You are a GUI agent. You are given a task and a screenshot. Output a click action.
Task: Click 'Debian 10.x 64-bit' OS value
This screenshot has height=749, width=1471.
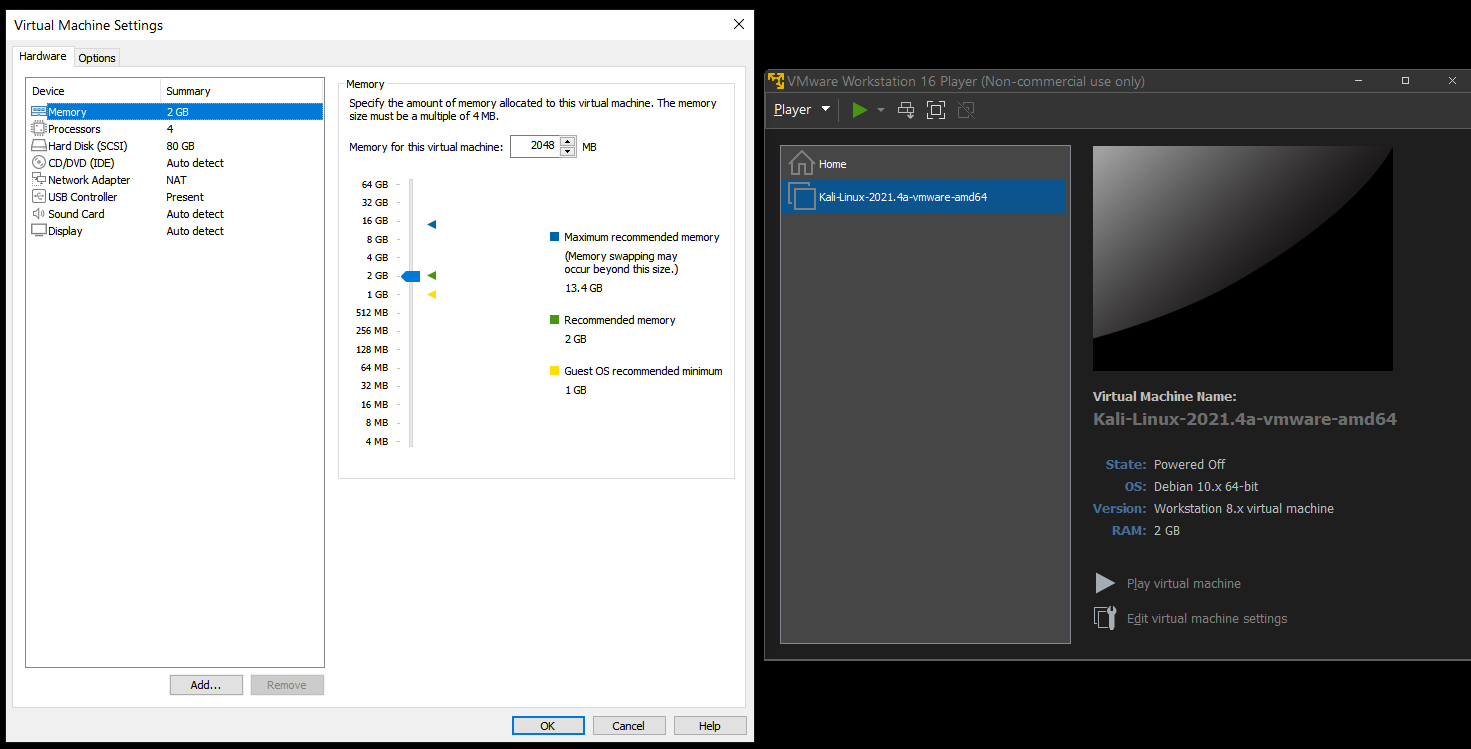(1206, 487)
